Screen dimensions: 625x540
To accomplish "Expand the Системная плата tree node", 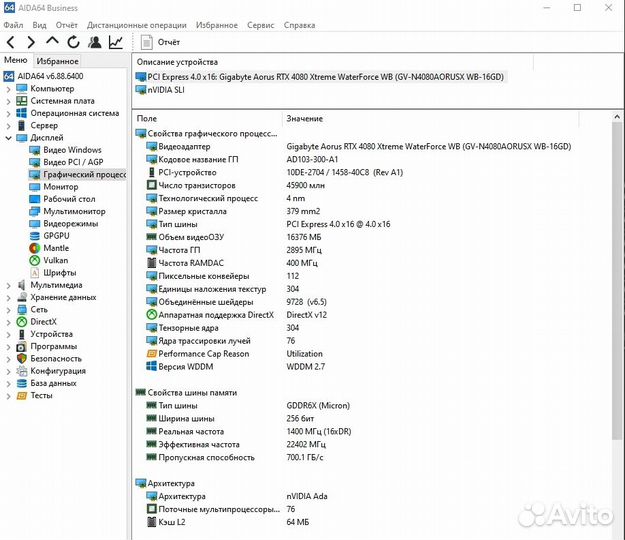I will (8, 101).
